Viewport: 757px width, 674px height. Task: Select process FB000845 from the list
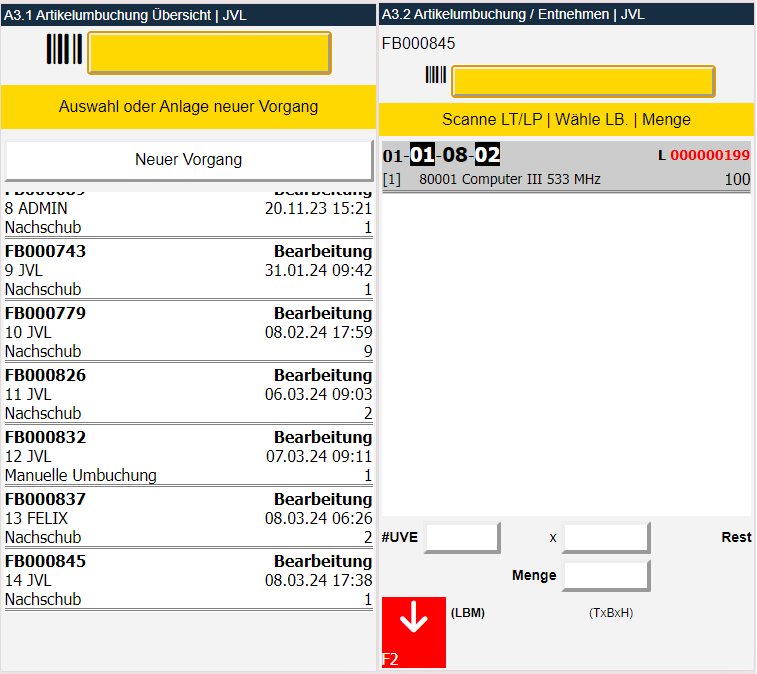188,580
